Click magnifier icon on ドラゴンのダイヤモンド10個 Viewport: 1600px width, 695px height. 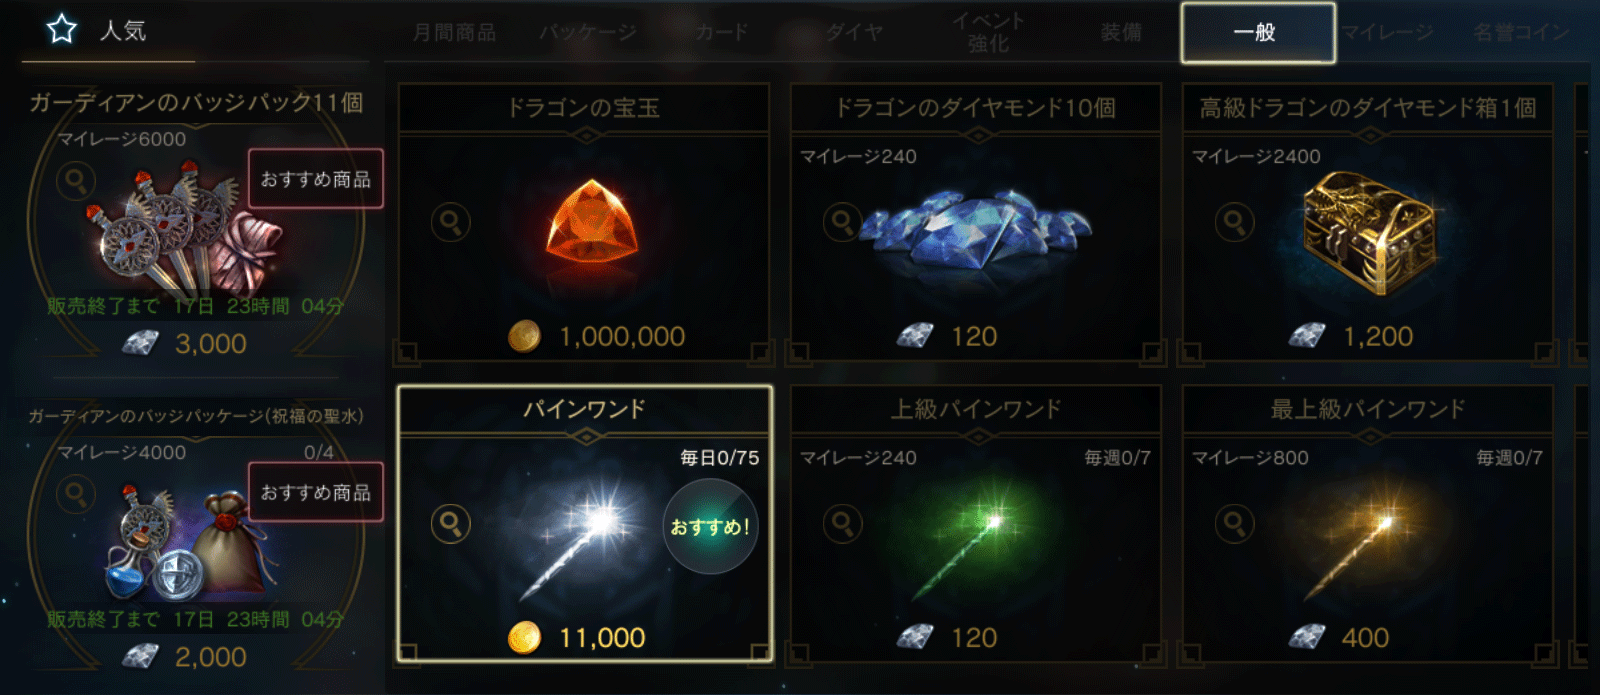[x=842, y=222]
